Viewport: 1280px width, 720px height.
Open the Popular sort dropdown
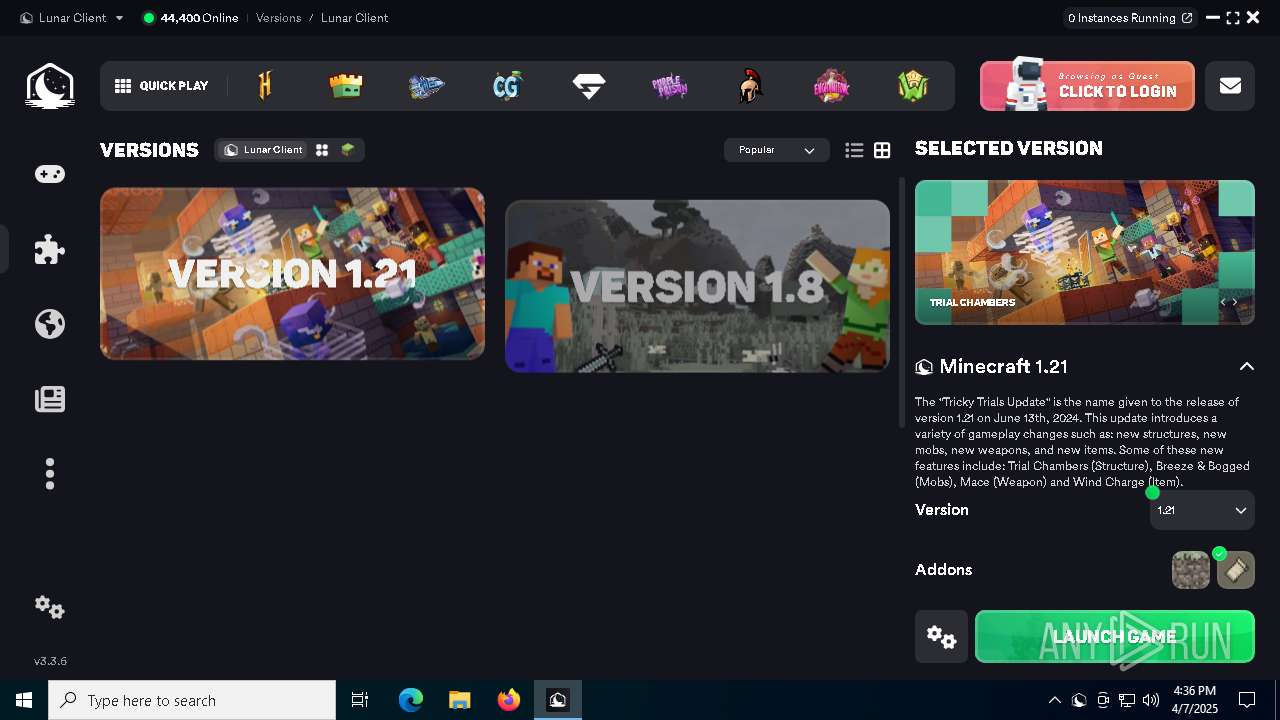tap(777, 150)
